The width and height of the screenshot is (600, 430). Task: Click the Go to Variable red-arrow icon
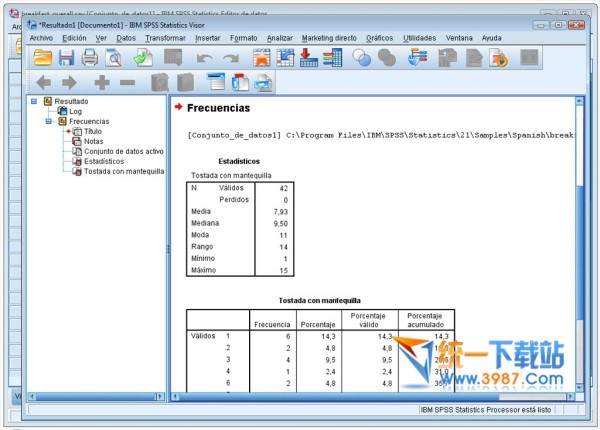(308, 58)
